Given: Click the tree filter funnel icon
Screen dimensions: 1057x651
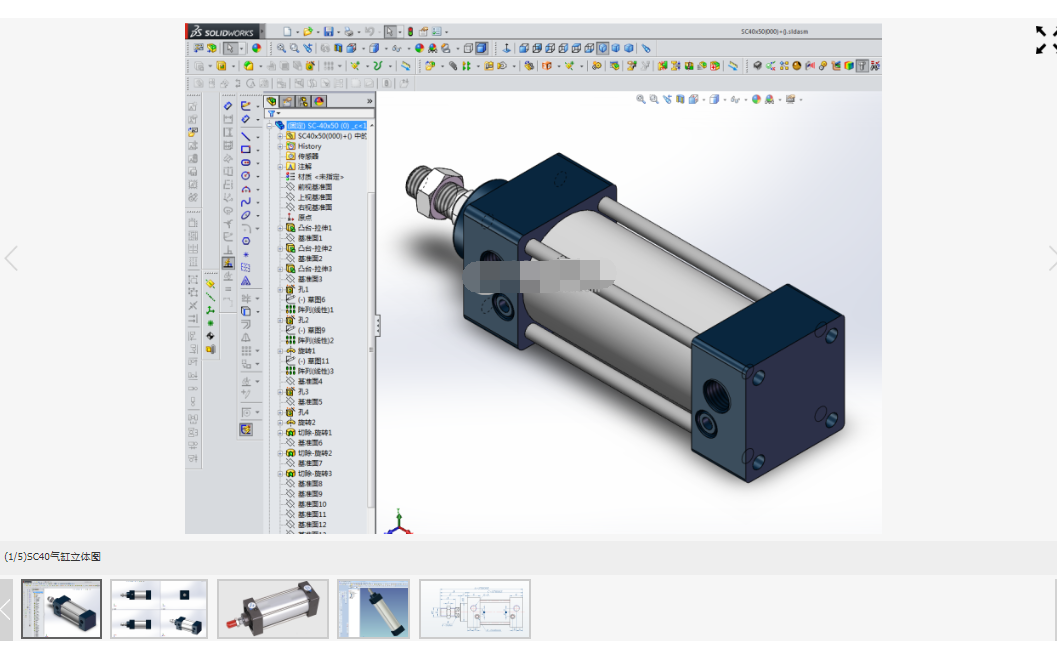Looking at the screenshot, I should [x=272, y=114].
